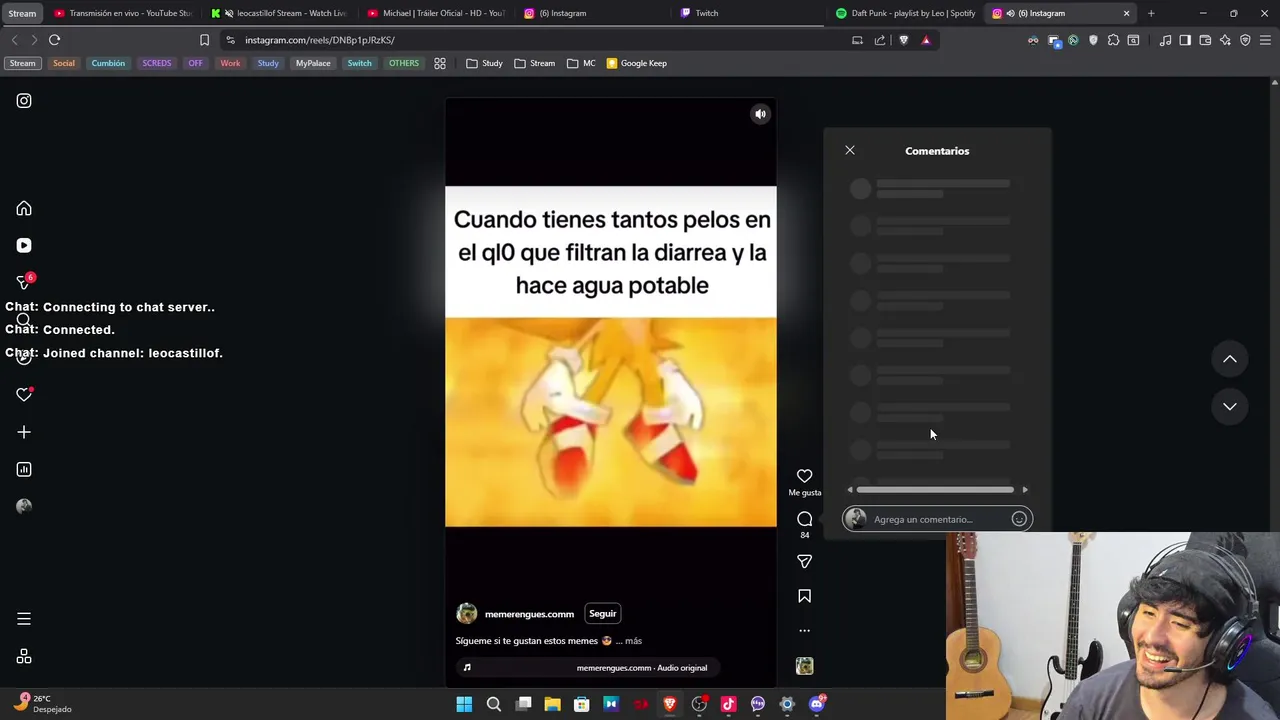Image resolution: width=1280 pixels, height=720 pixels.
Task: Click the comments horizontal scrollbar
Action: (935, 490)
